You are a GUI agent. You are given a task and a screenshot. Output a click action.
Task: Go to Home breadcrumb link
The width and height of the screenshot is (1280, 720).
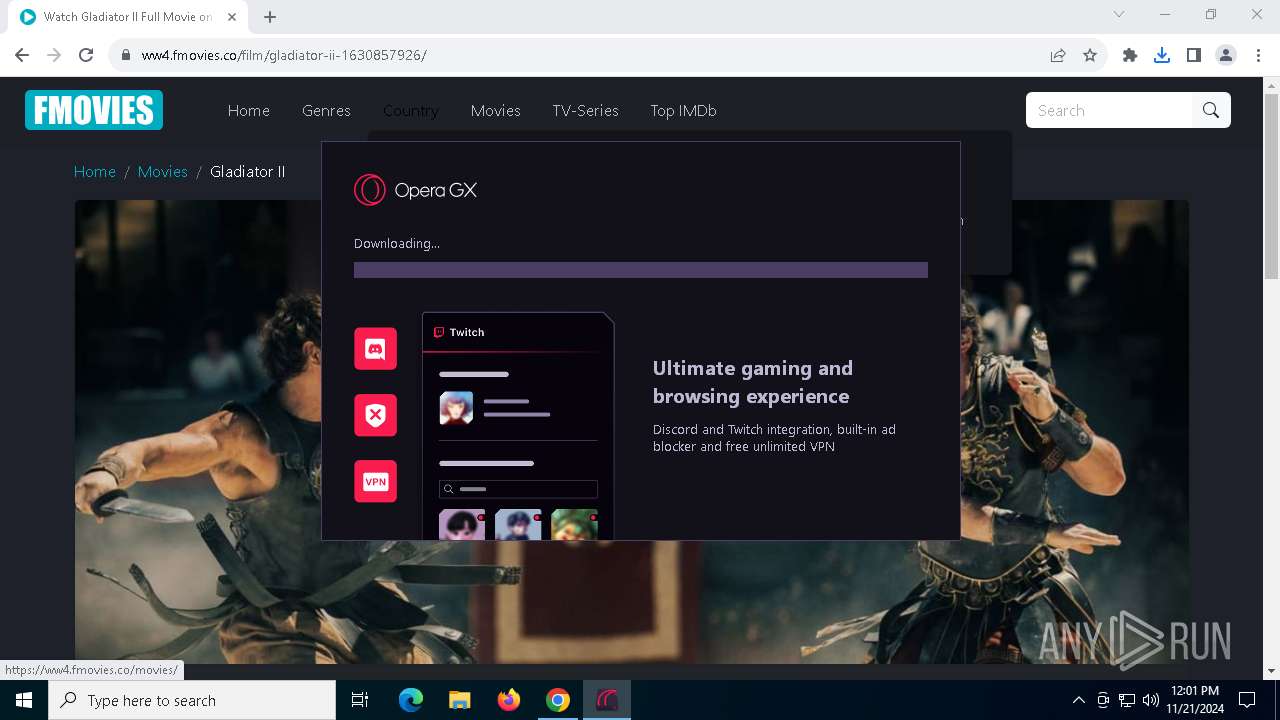click(95, 172)
